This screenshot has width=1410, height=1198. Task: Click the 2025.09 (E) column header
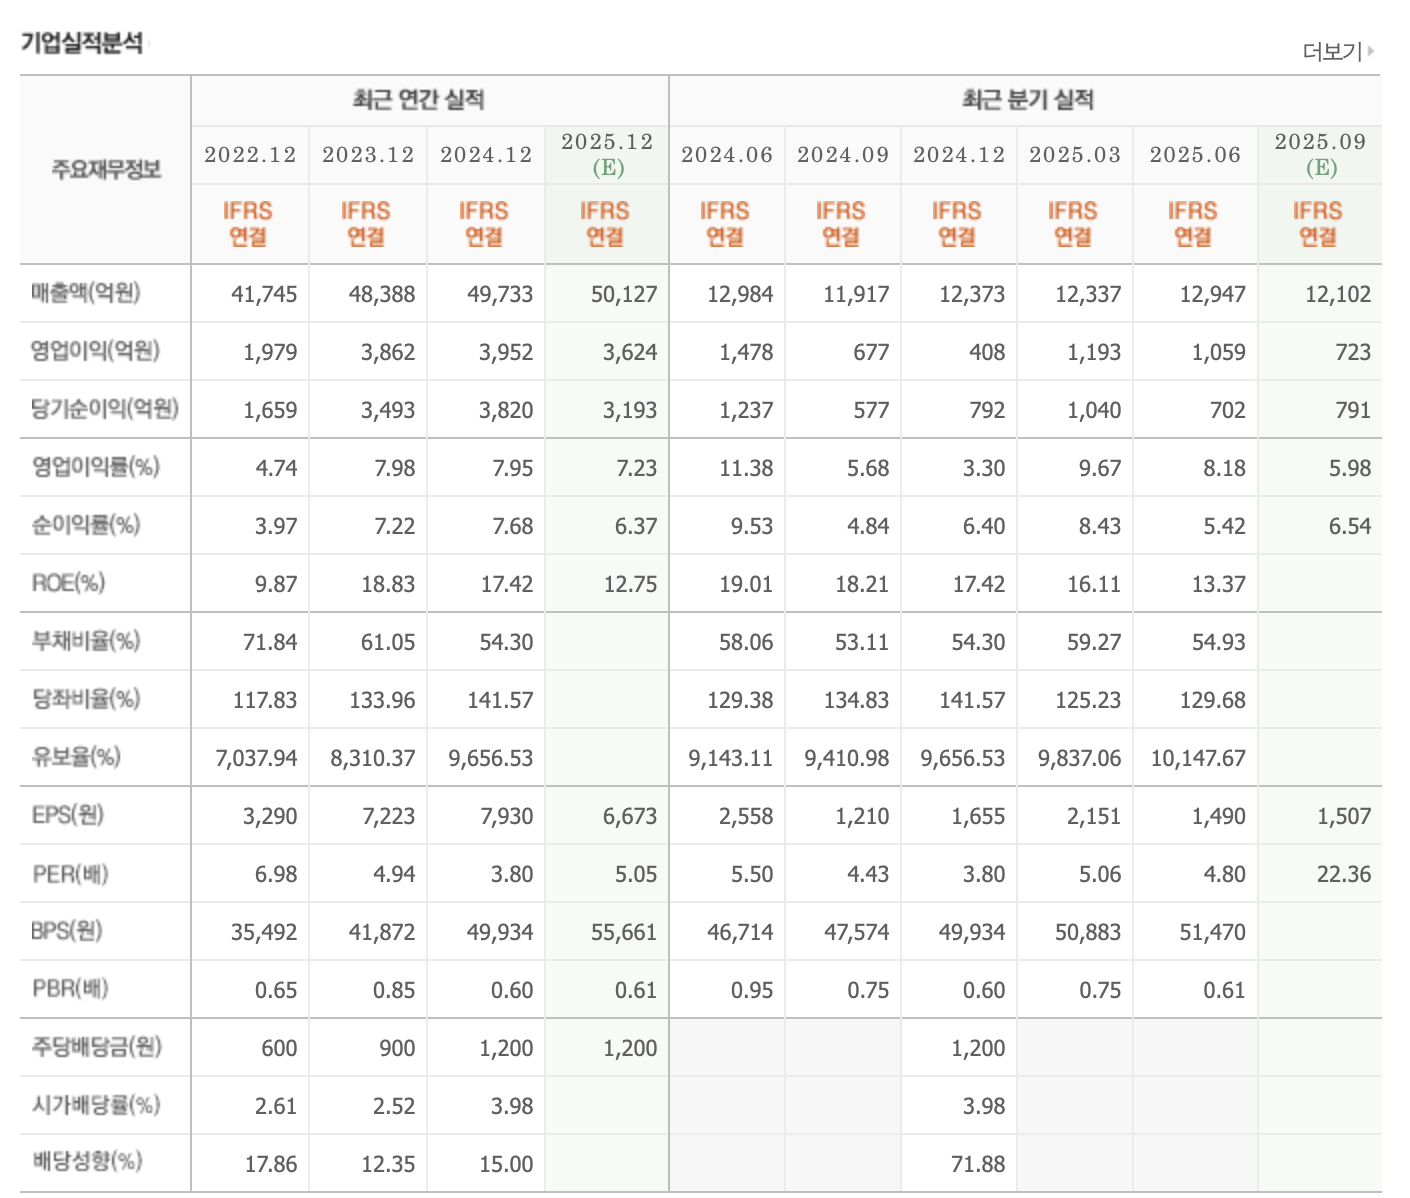[1320, 155]
